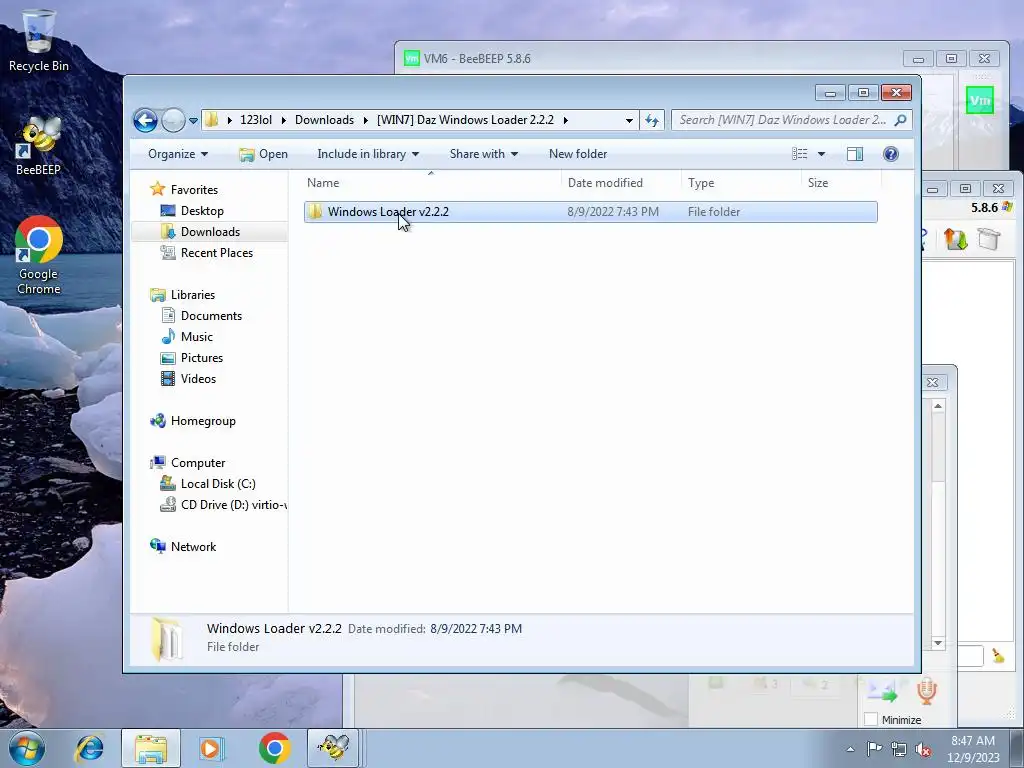The width and height of the screenshot is (1024, 768).
Task: Show hidden tray icons arrow
Action: pos(850,749)
